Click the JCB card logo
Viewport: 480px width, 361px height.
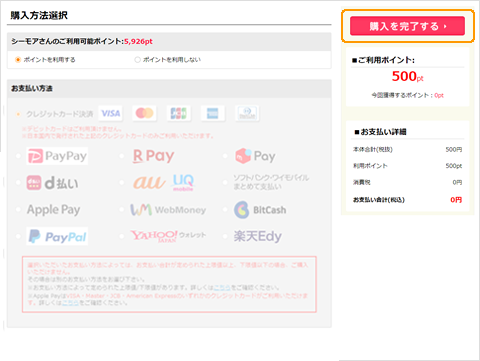click(179, 113)
